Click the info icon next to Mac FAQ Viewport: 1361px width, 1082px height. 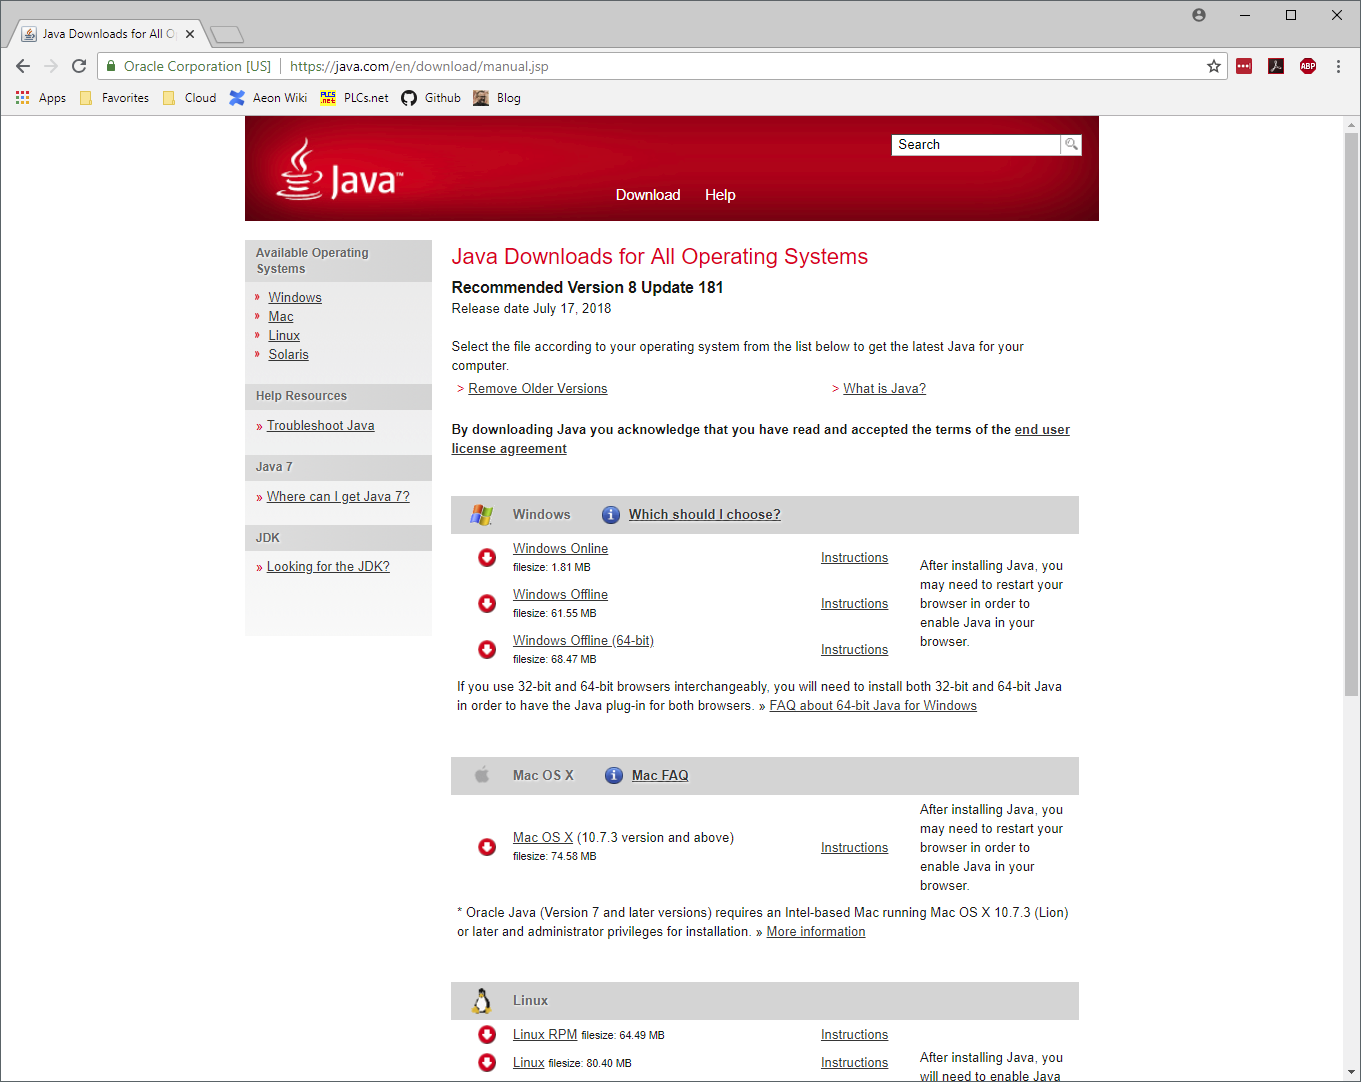coord(614,776)
